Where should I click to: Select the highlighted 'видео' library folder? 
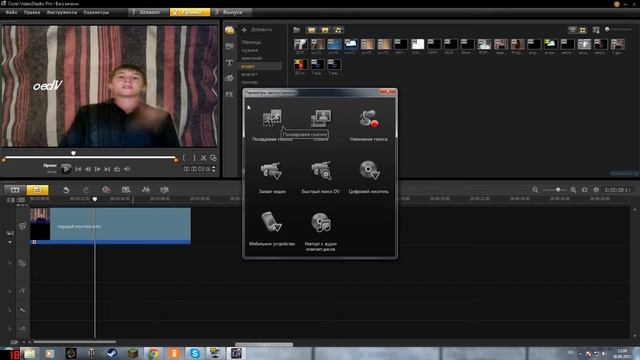click(260, 66)
